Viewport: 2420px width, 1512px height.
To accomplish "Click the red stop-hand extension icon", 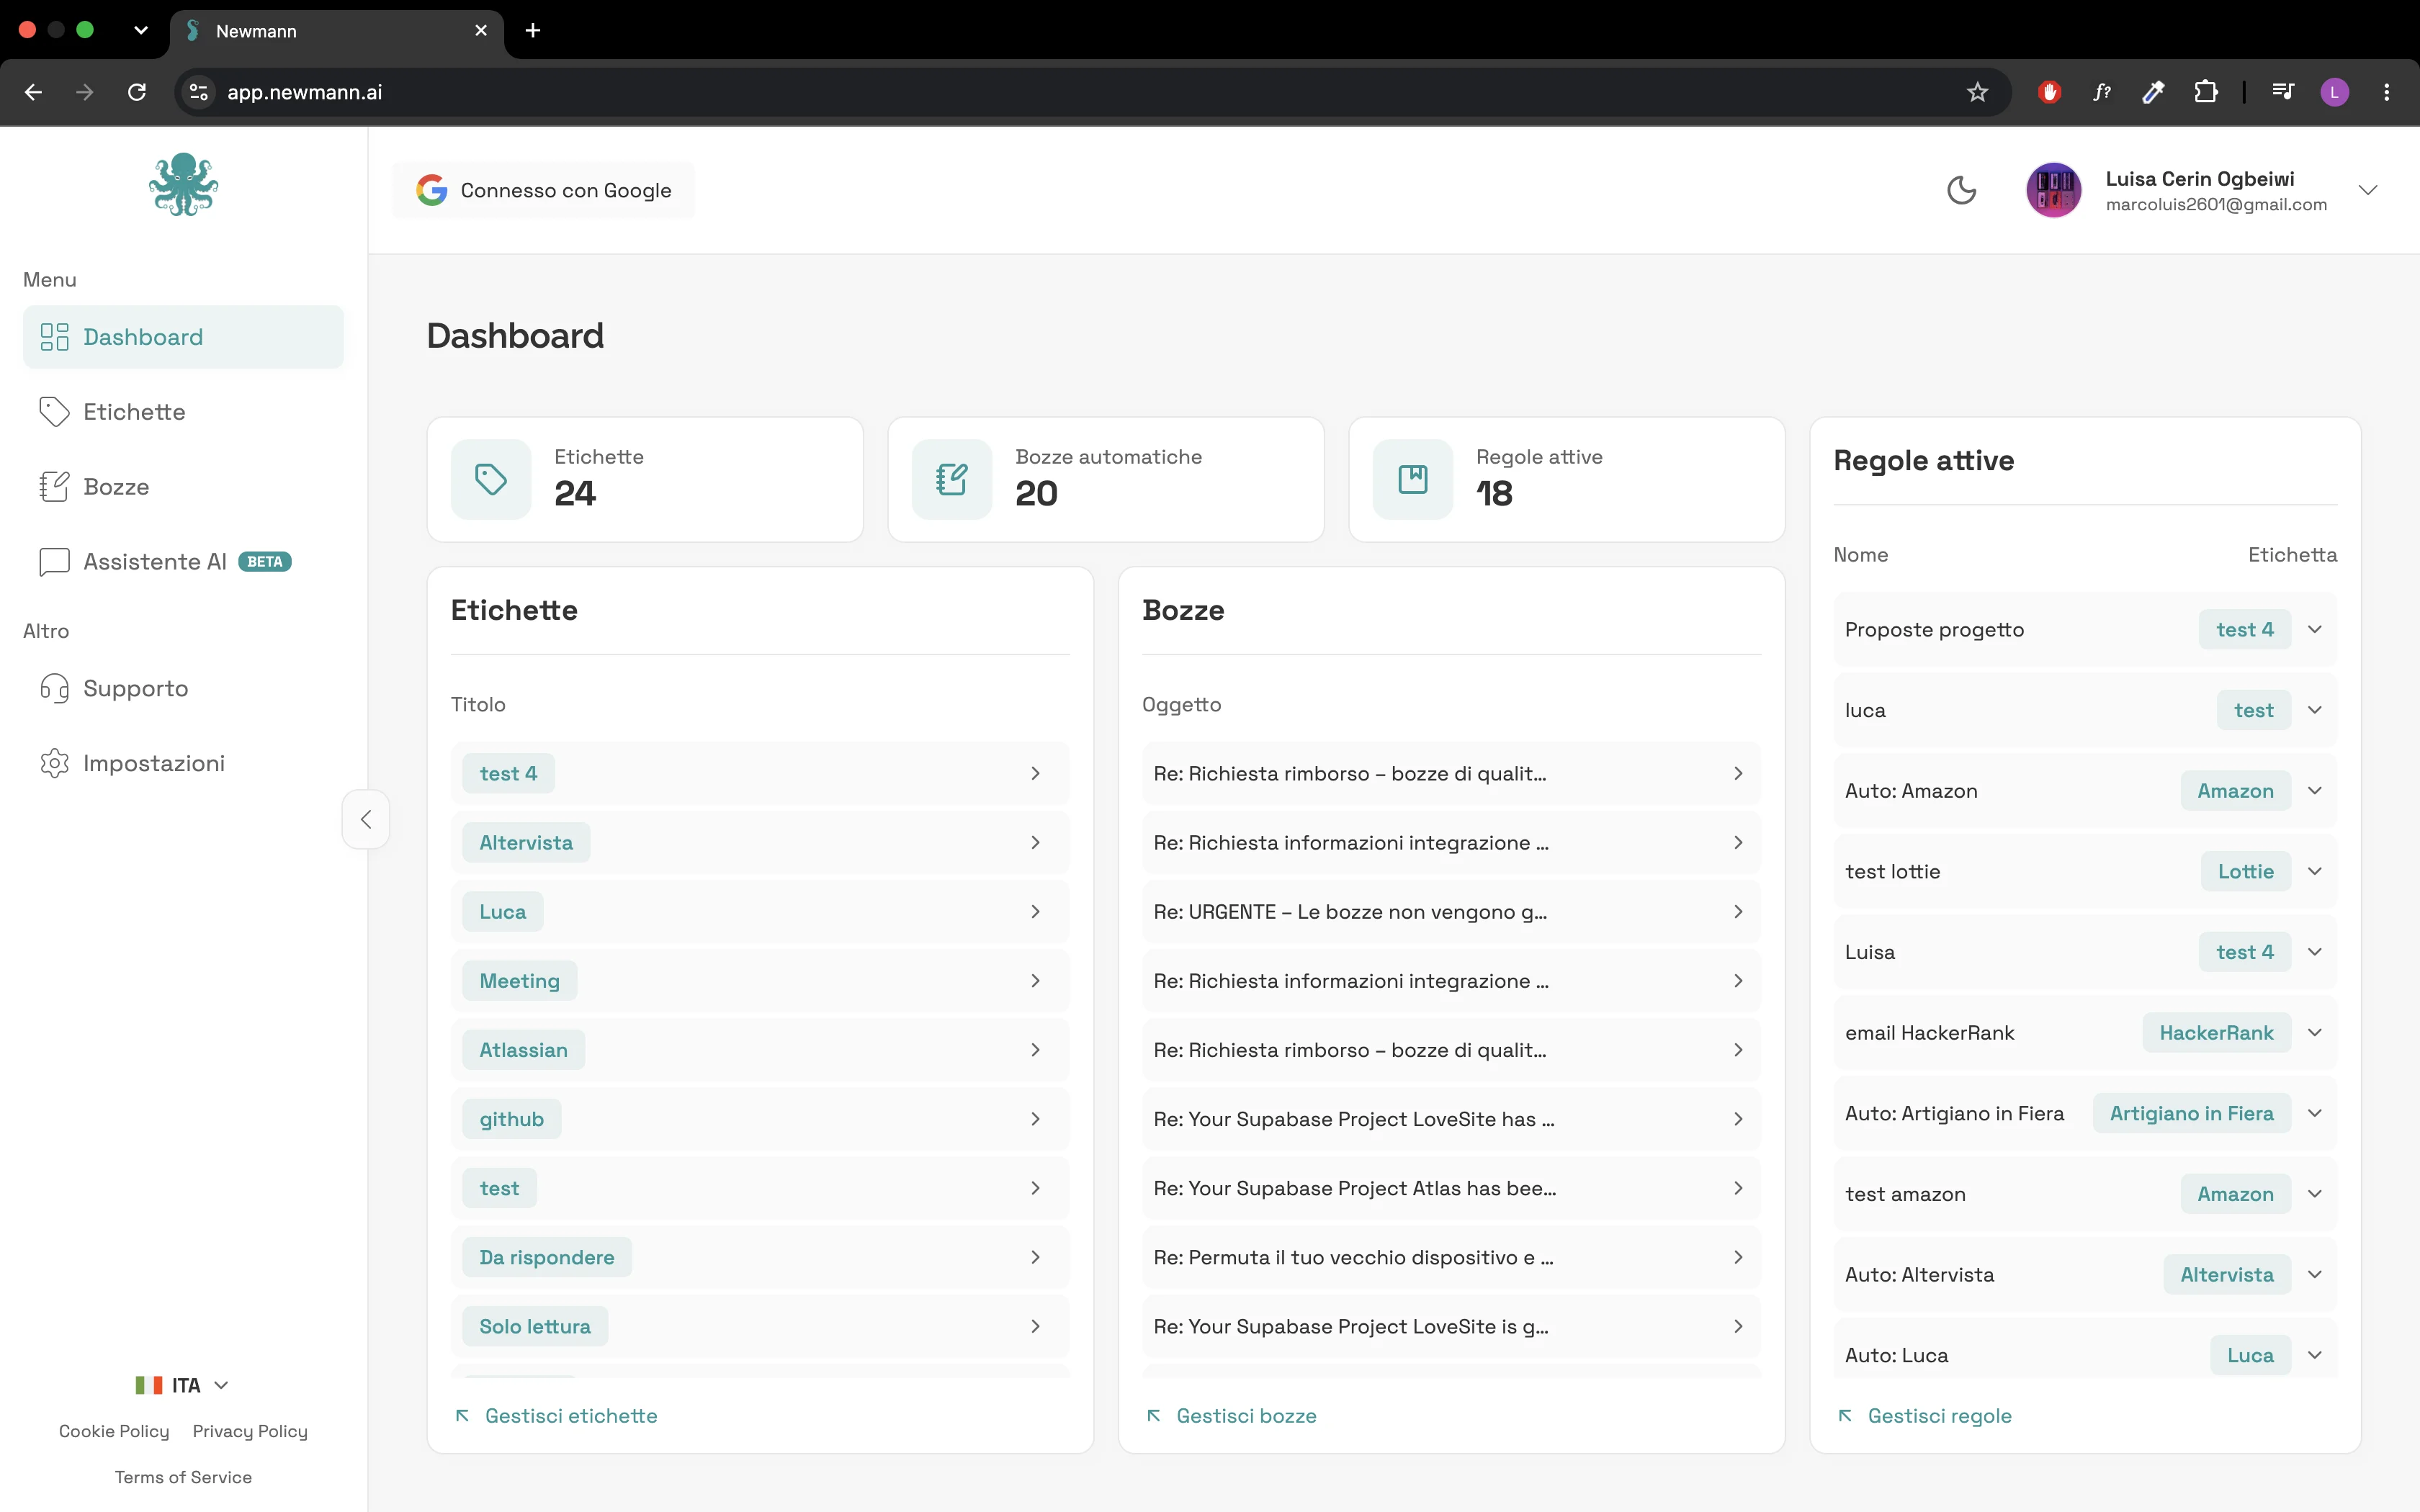I will [x=2049, y=92].
